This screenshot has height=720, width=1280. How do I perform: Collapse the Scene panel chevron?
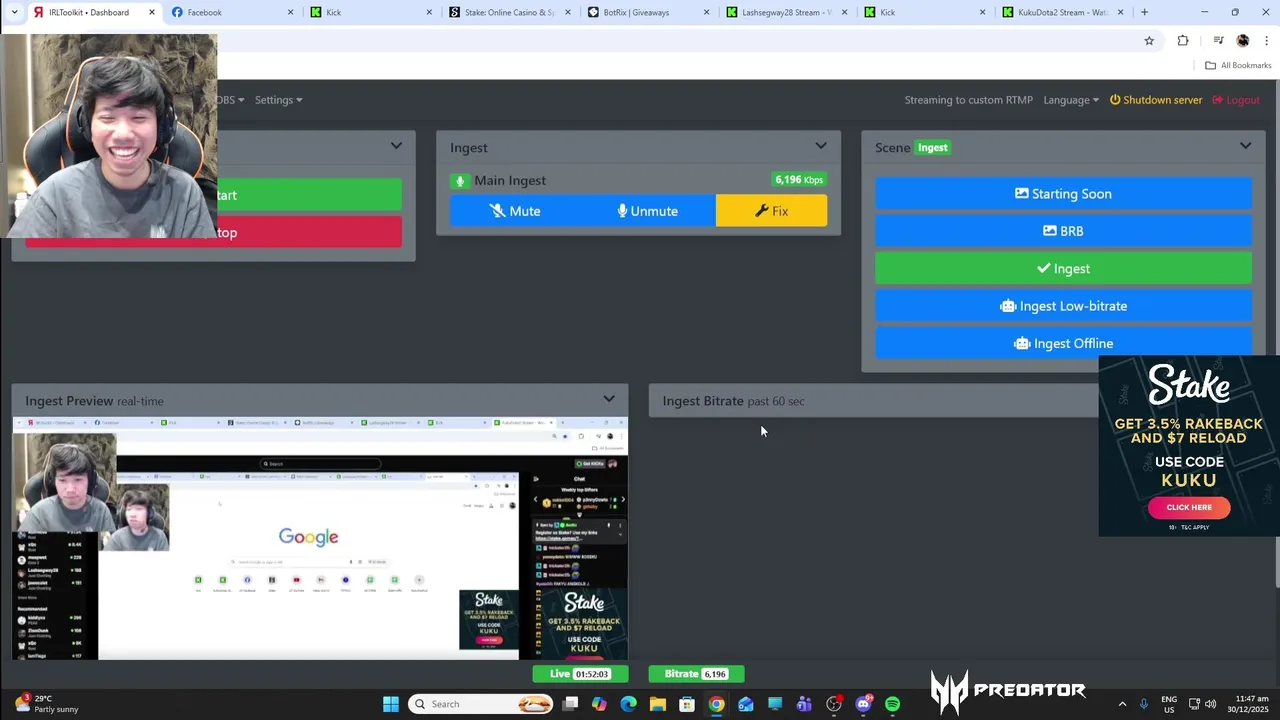coord(1245,146)
